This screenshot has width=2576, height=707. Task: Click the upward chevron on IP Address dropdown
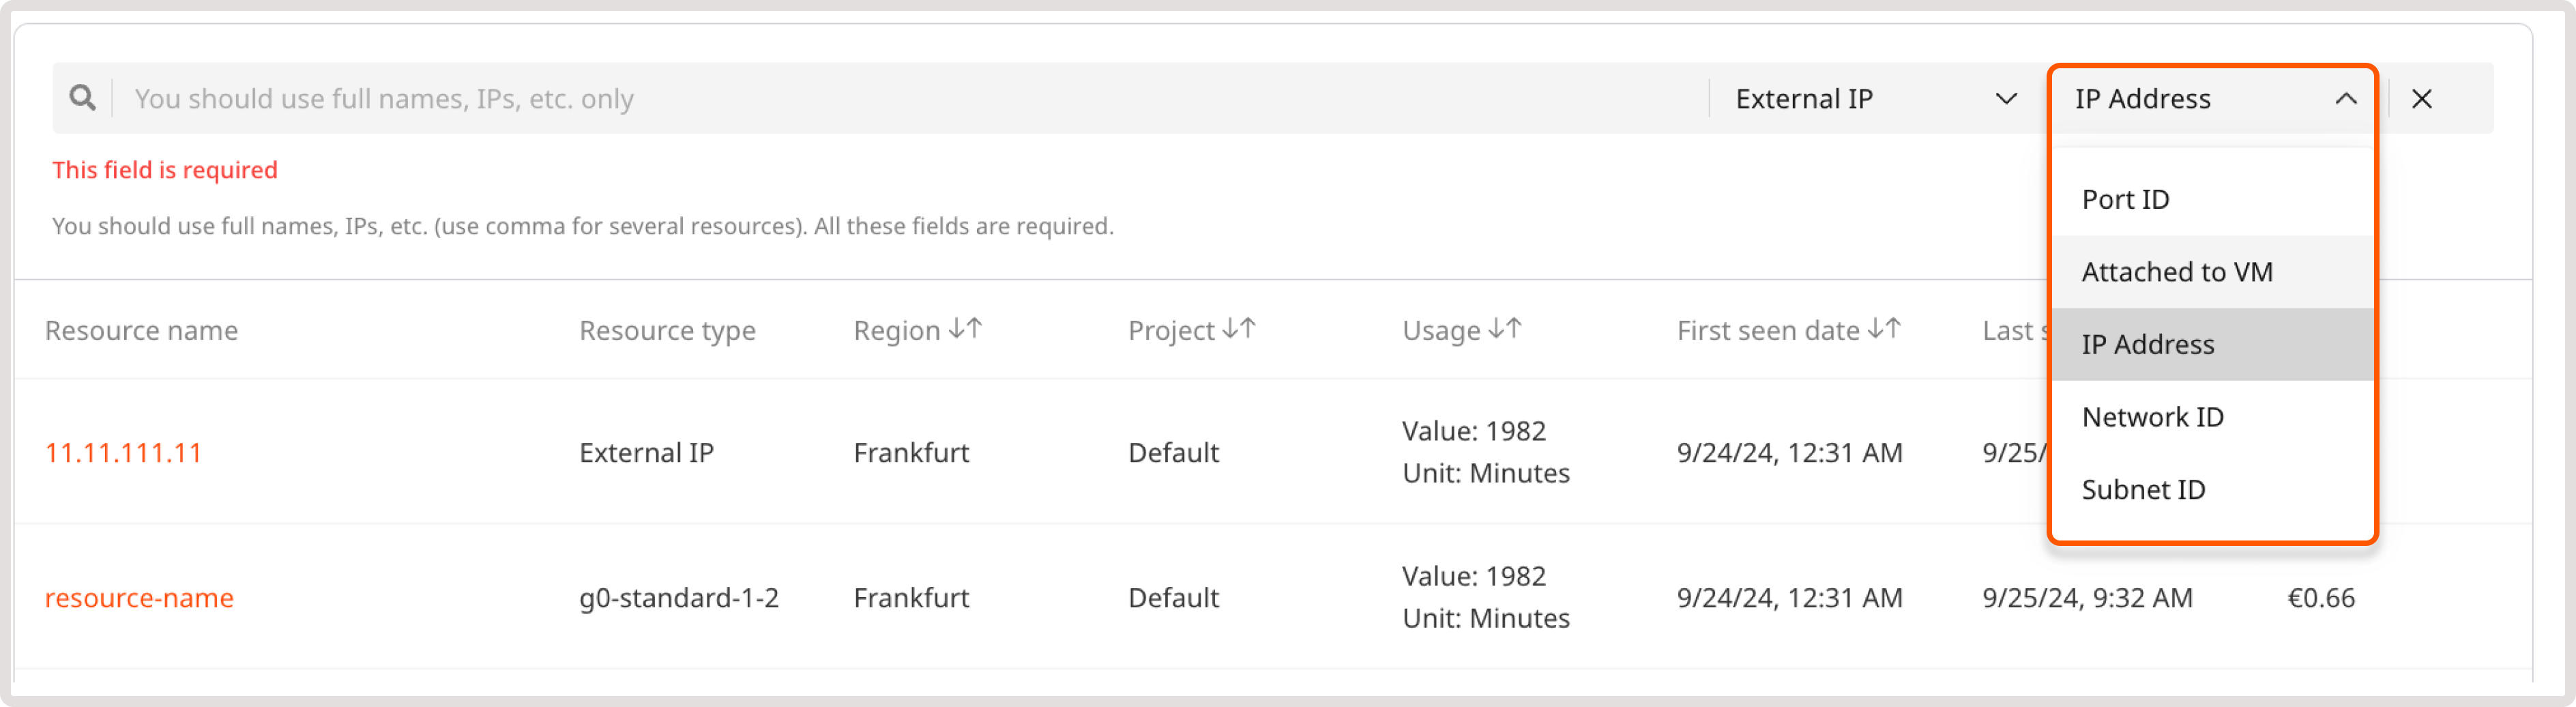click(2347, 98)
